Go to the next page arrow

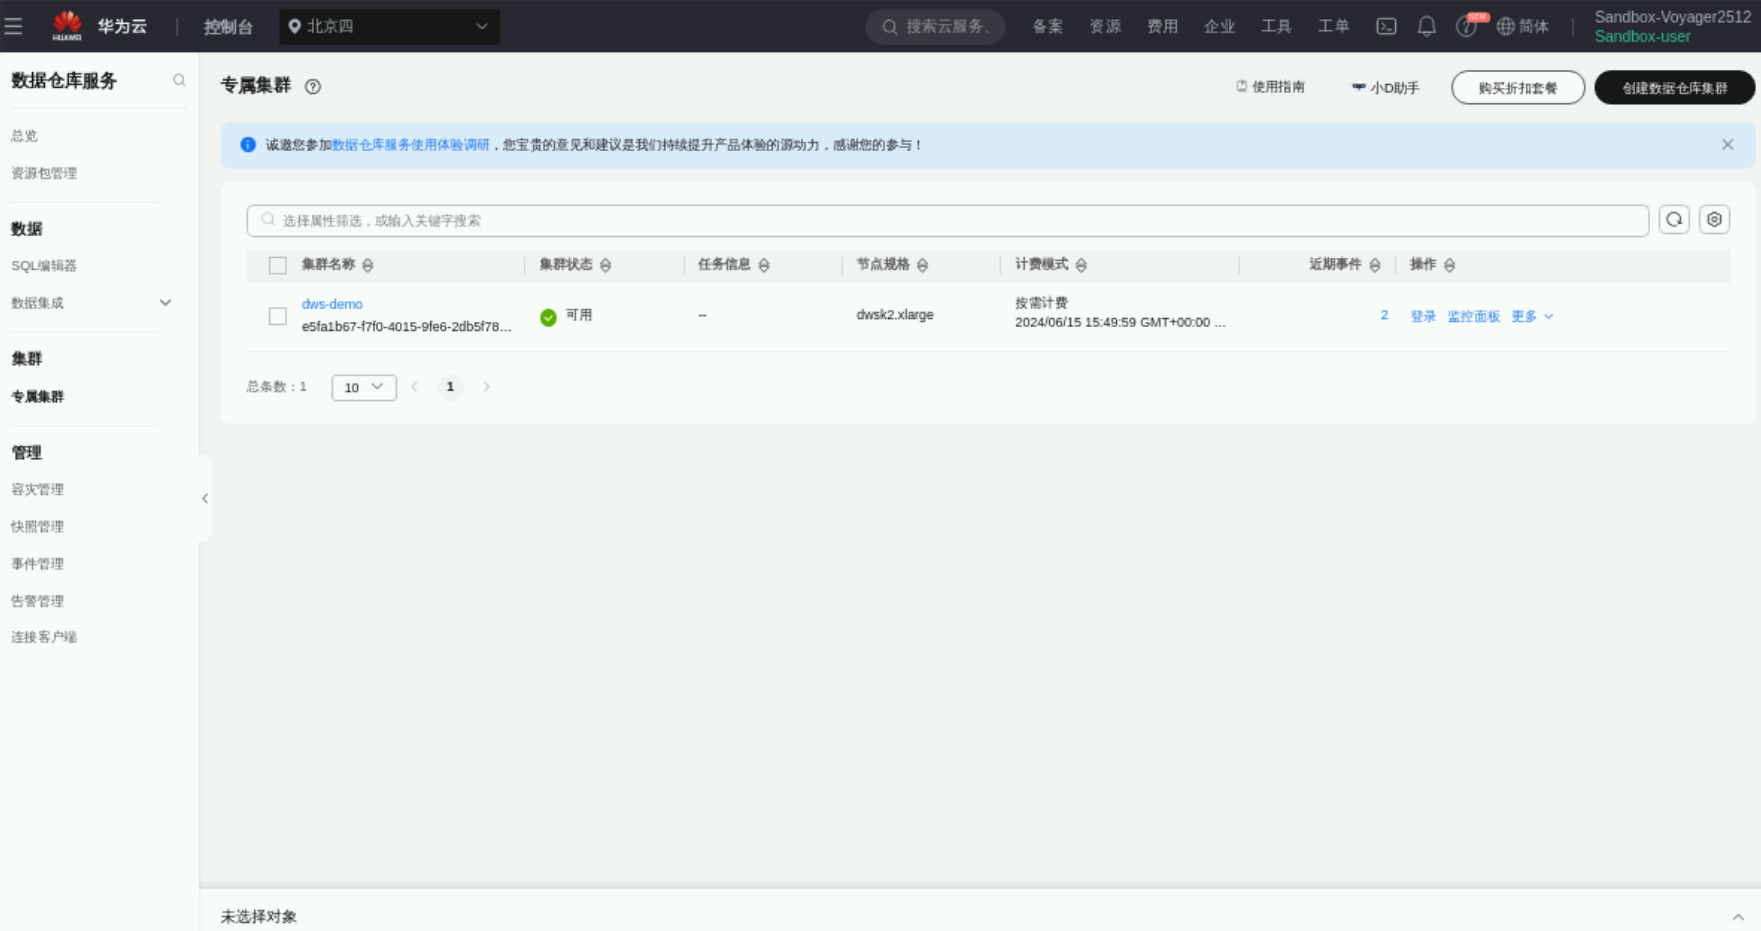(486, 387)
